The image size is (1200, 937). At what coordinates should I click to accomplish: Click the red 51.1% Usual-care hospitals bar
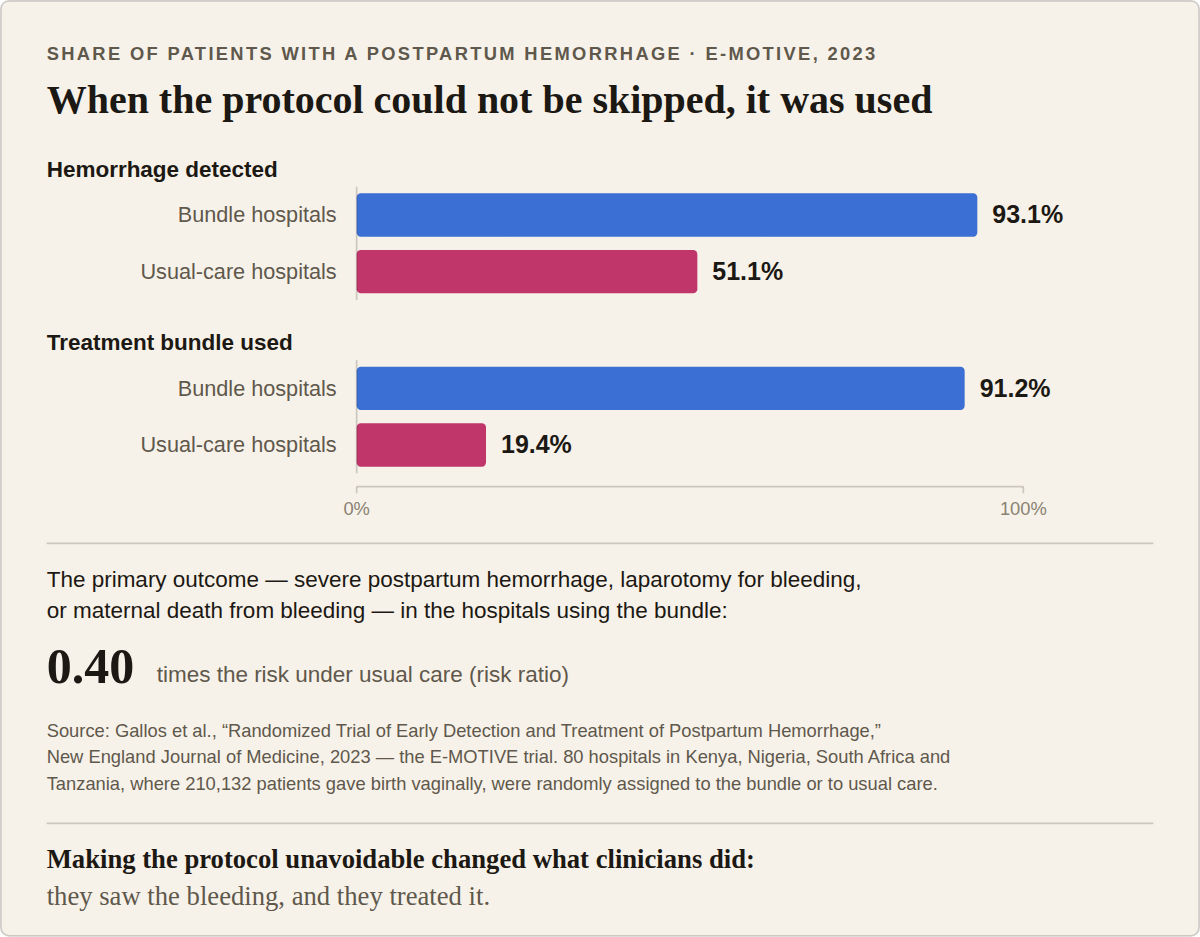click(527, 272)
